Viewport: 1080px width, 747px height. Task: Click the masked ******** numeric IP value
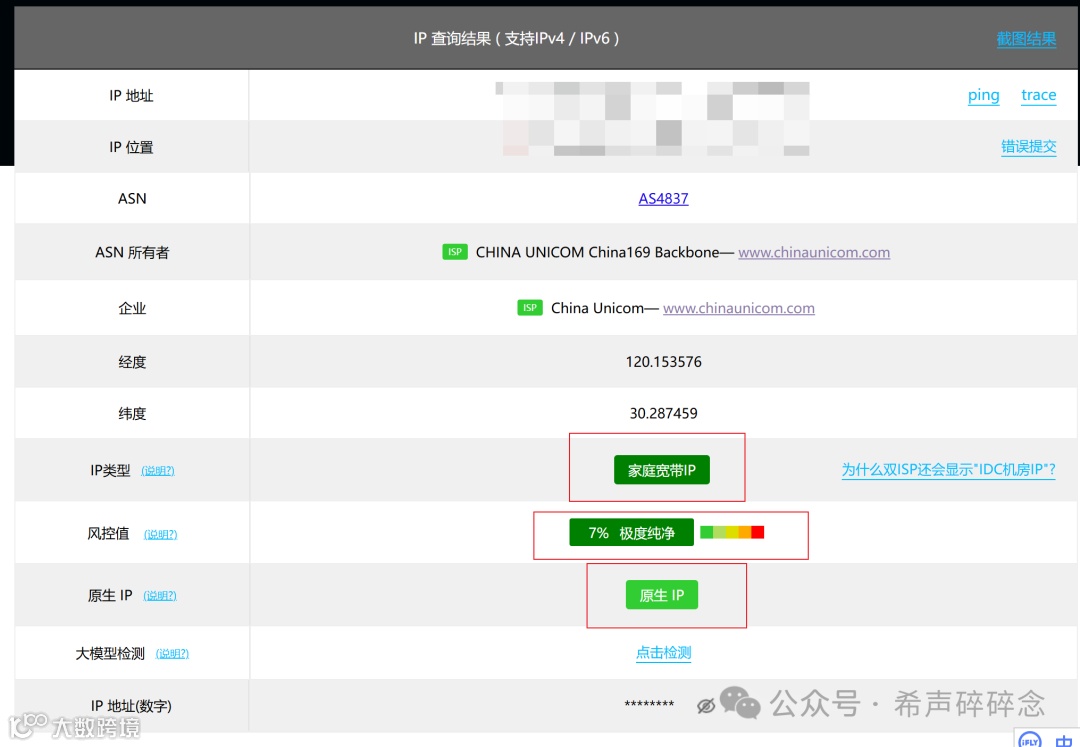tap(649, 704)
